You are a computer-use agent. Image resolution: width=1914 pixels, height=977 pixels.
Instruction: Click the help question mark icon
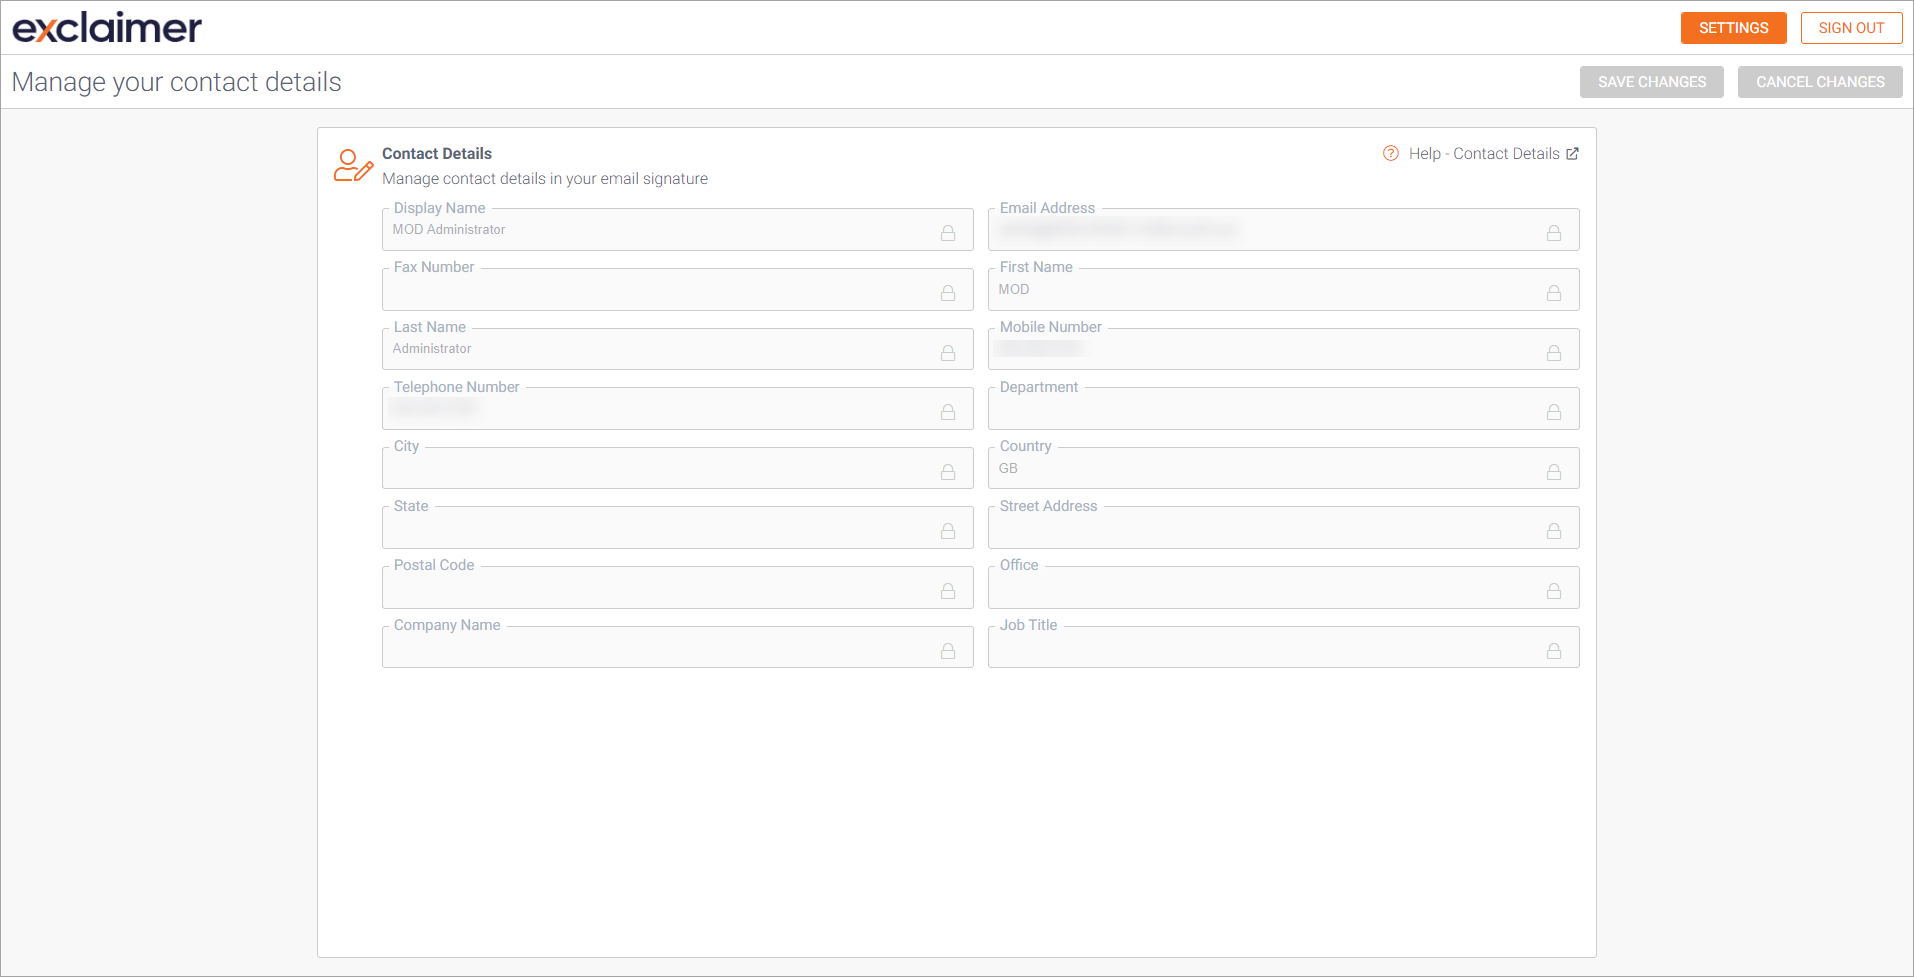tap(1390, 153)
